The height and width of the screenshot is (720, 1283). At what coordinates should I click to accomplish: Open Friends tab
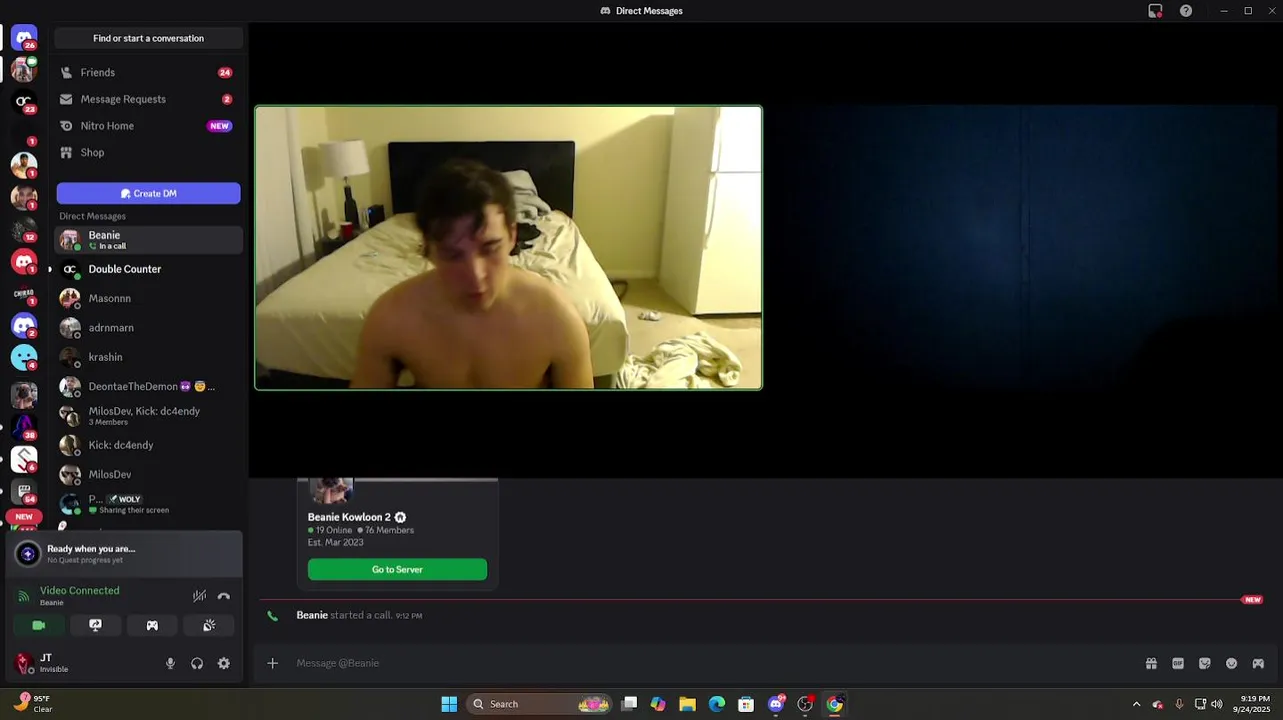click(x=148, y=72)
